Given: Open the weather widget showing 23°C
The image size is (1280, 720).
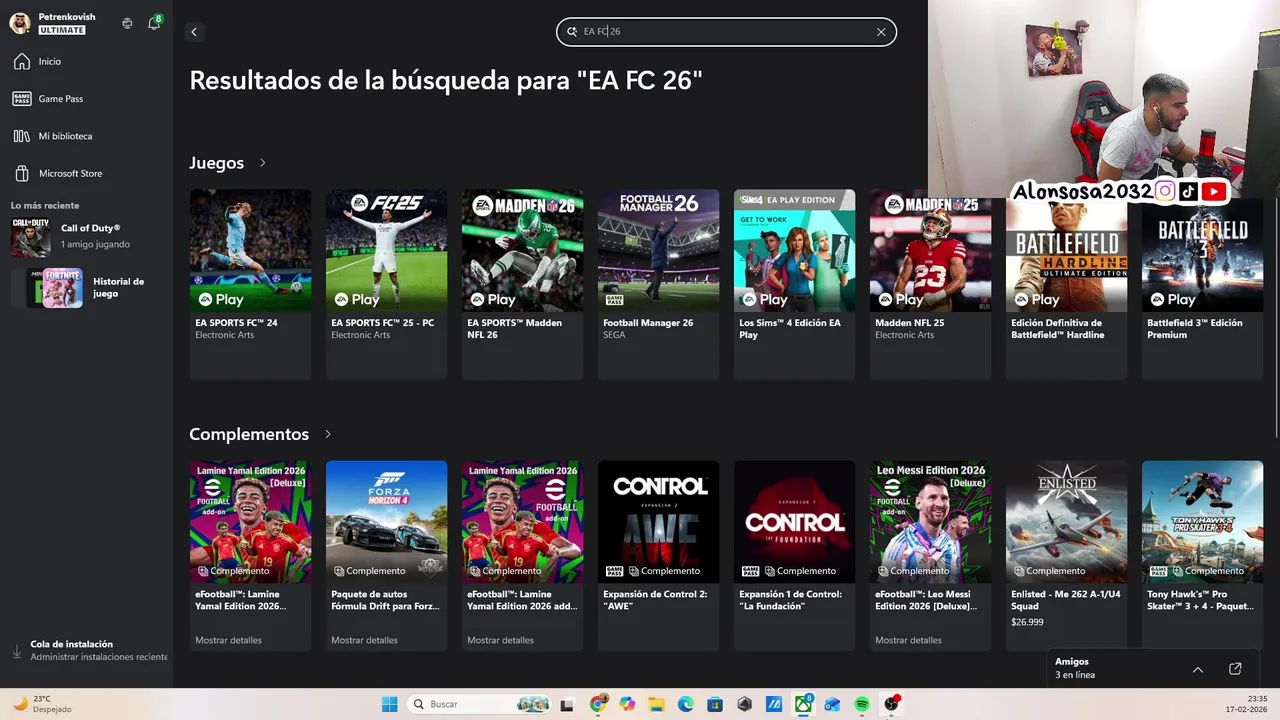Looking at the screenshot, I should (42, 704).
